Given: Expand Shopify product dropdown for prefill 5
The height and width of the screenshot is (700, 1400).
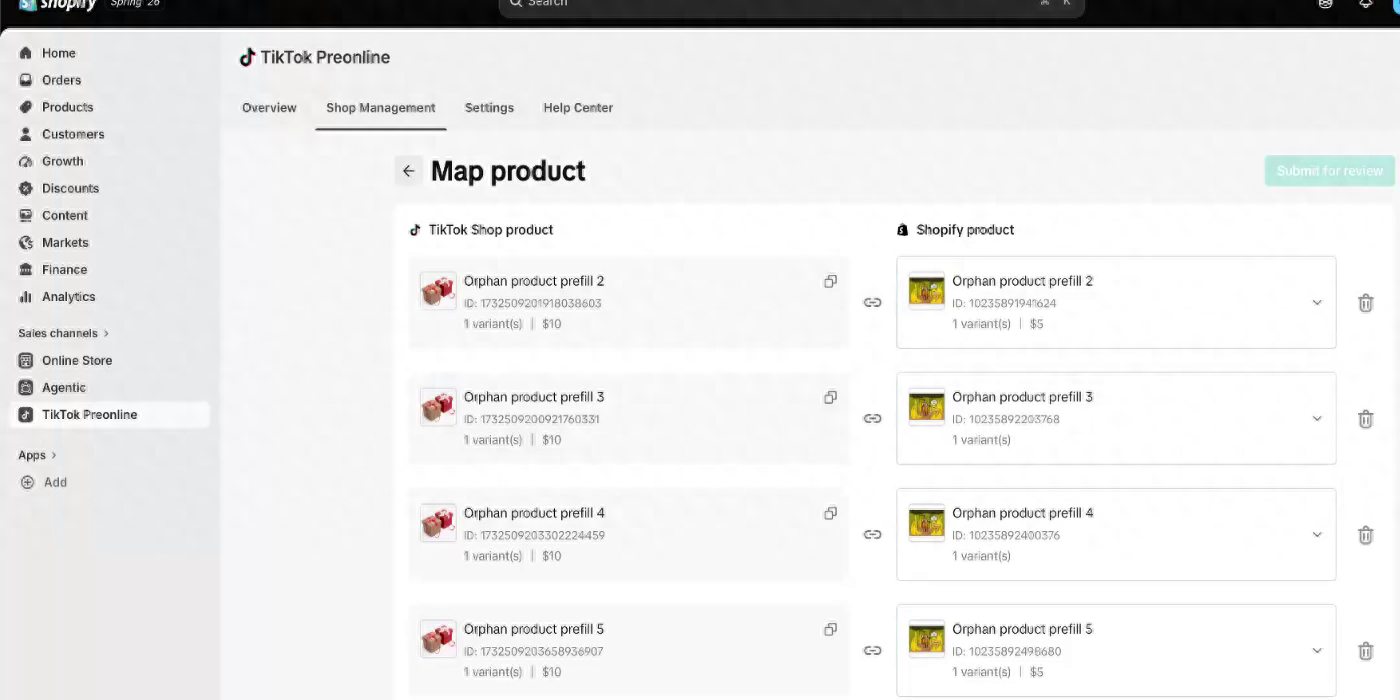Looking at the screenshot, I should [1316, 651].
